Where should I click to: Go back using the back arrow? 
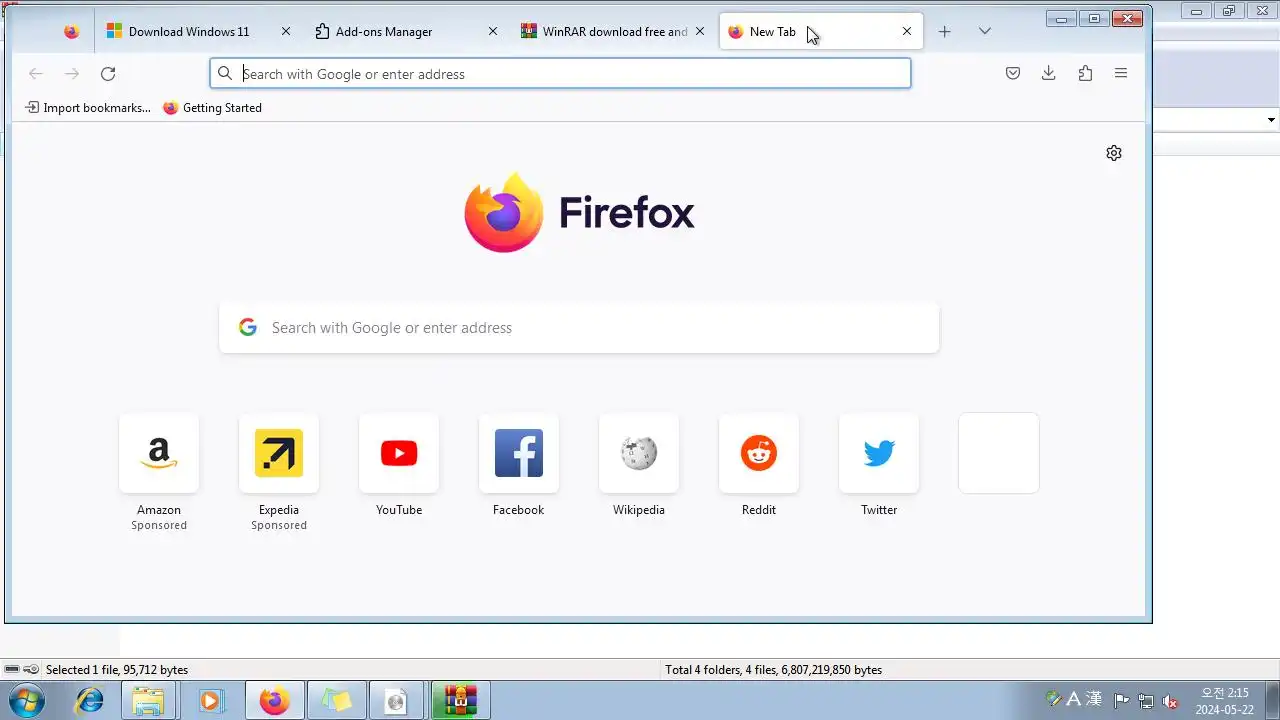coord(36,74)
